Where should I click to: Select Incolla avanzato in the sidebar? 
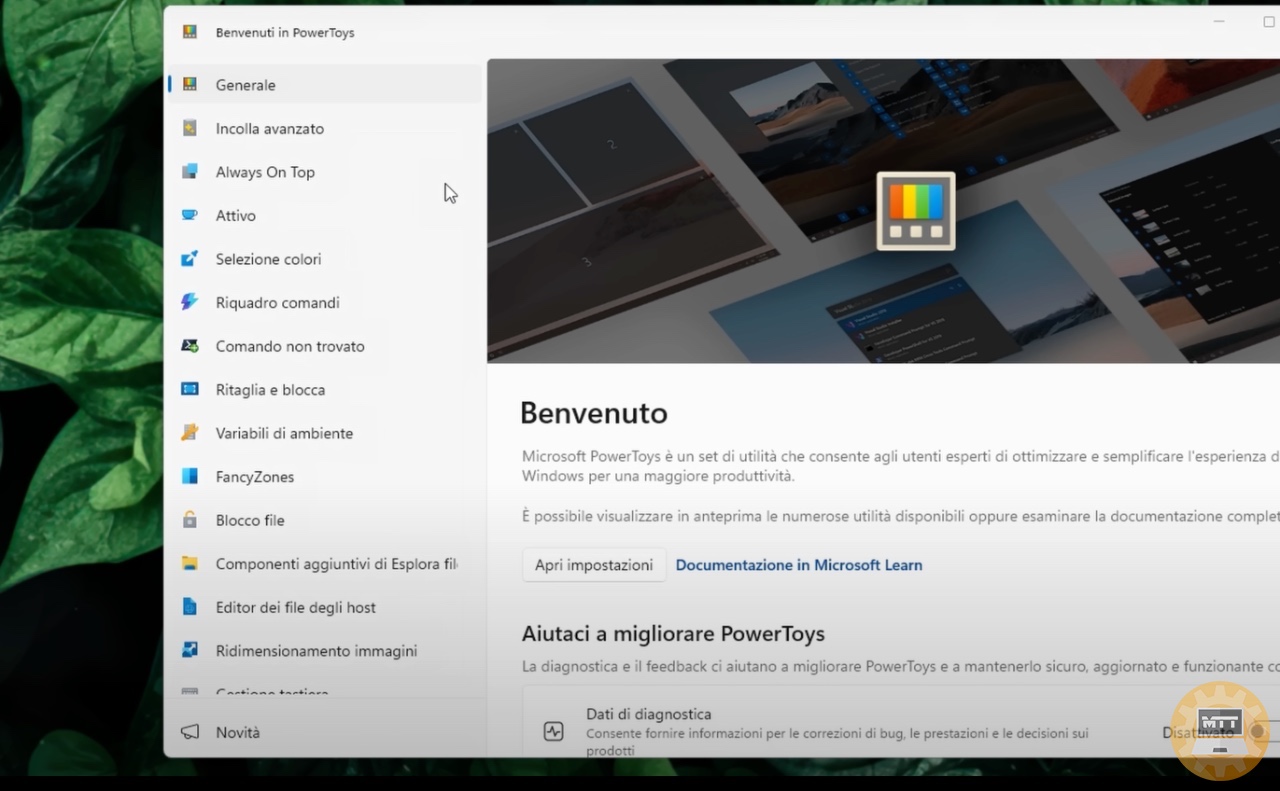point(325,128)
